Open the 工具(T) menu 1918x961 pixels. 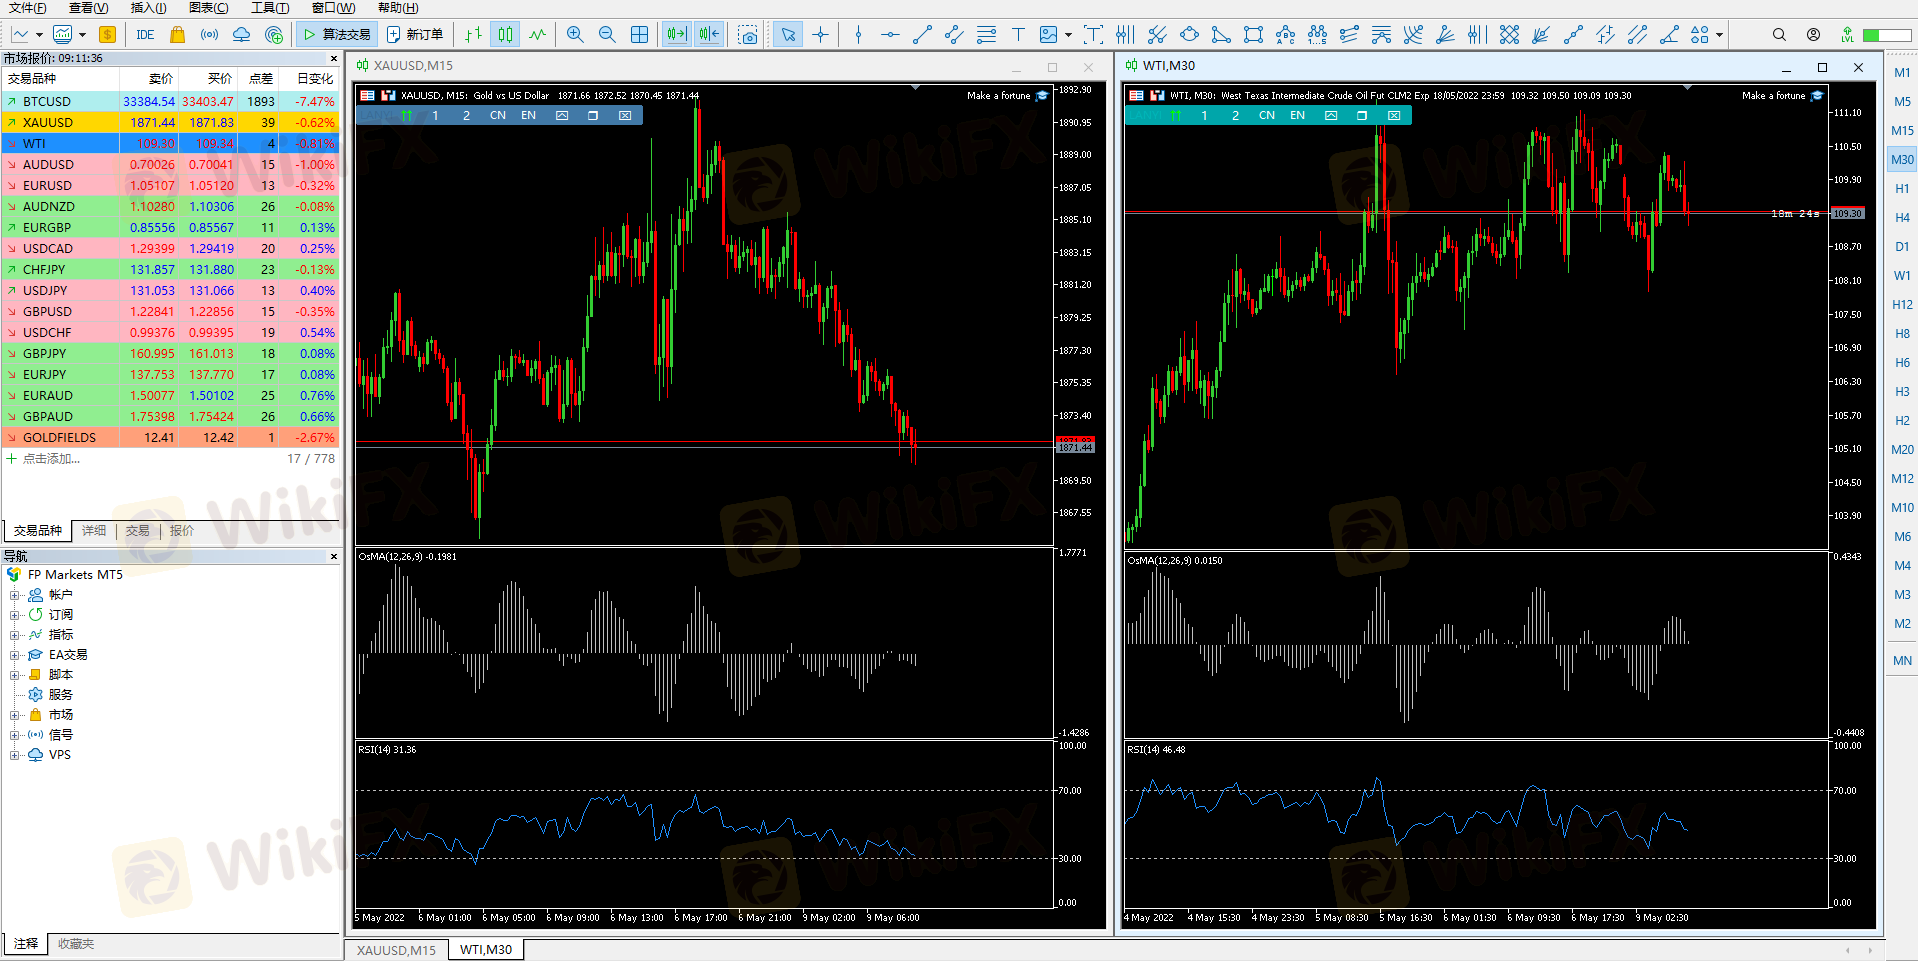click(x=269, y=8)
